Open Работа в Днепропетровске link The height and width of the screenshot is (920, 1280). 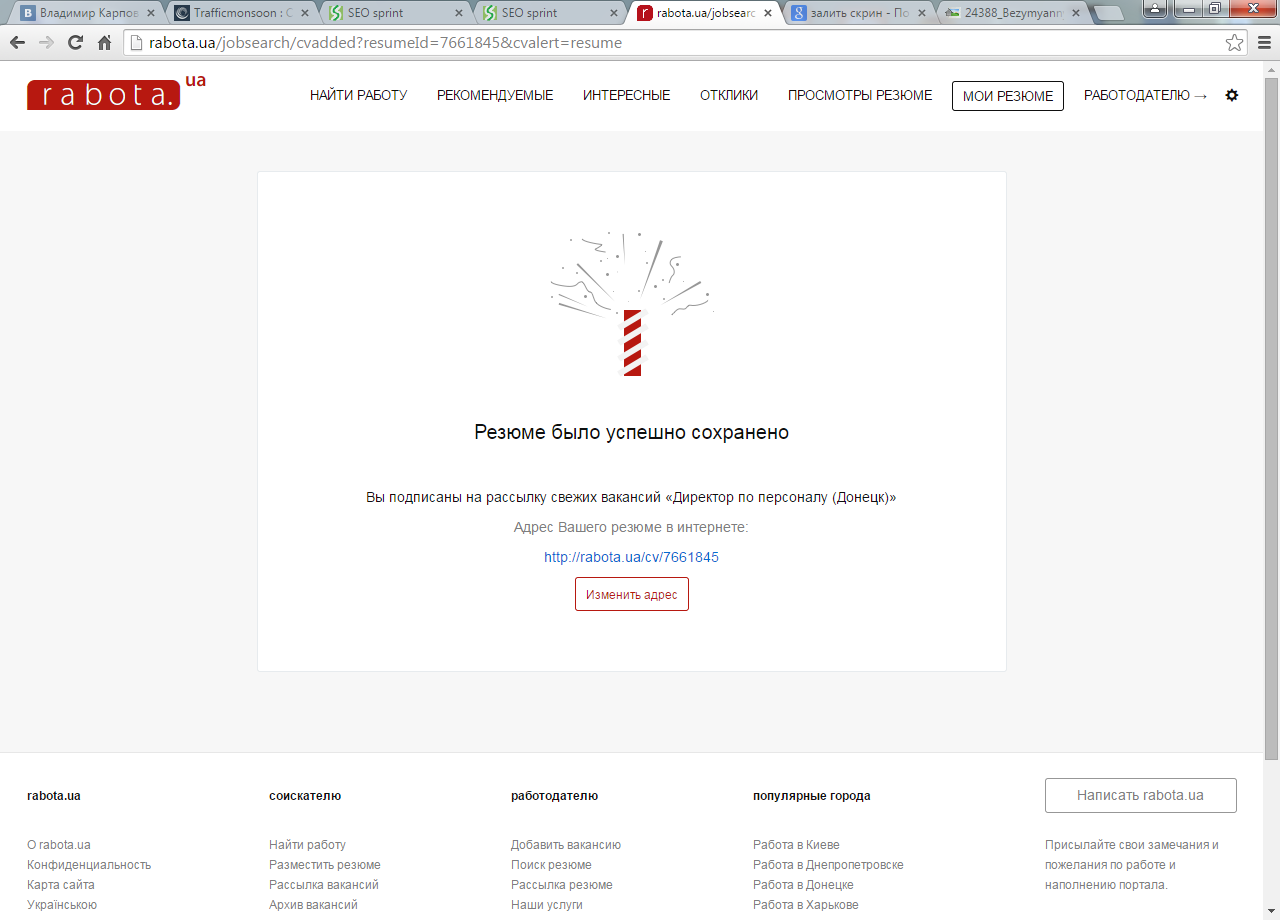(x=828, y=865)
